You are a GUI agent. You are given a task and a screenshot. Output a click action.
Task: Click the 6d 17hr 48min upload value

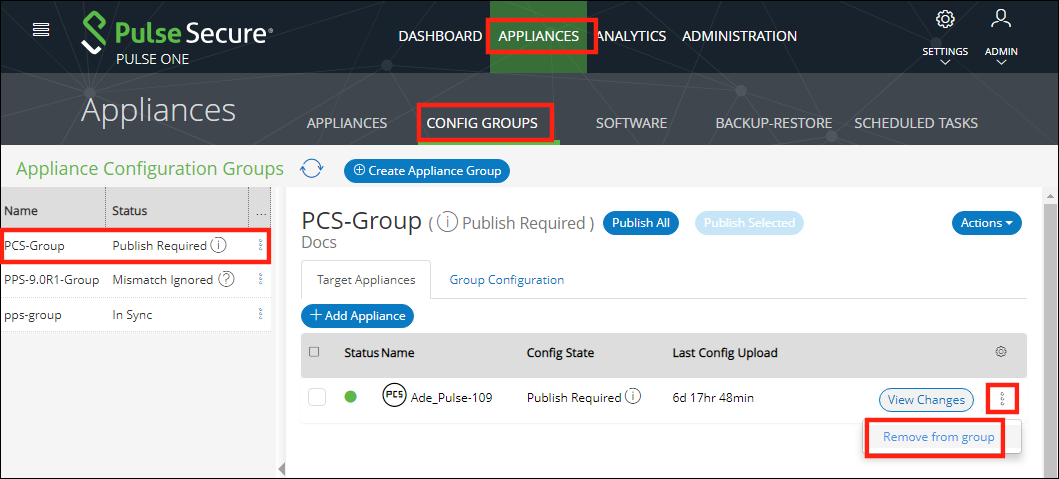click(713, 398)
